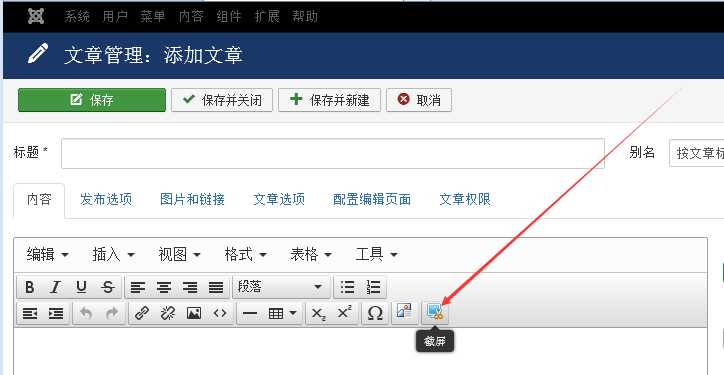This screenshot has height=375, width=724.
Task: Toggle strikethrough formatting
Action: click(108, 287)
